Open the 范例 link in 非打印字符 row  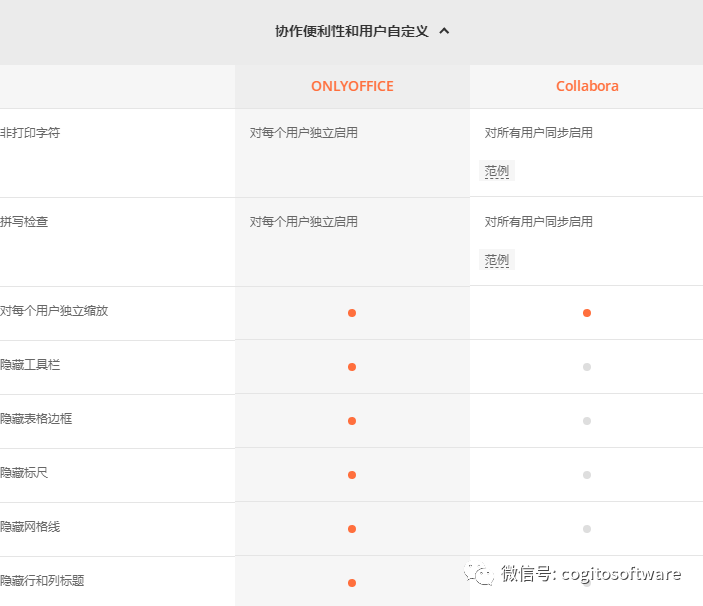click(497, 171)
